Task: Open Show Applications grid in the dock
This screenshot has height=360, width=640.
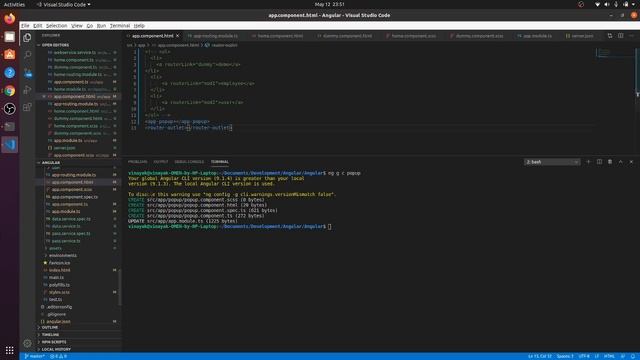Action: point(10,350)
